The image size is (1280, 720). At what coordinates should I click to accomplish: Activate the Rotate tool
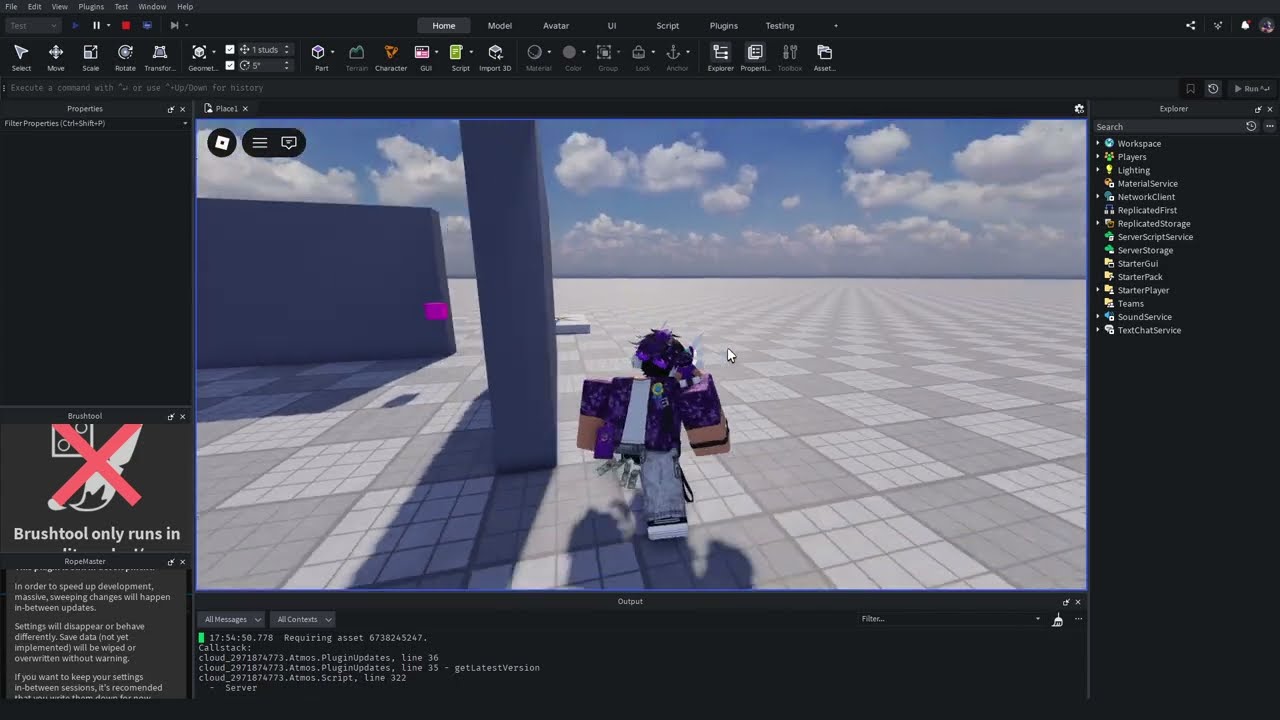pyautogui.click(x=125, y=57)
